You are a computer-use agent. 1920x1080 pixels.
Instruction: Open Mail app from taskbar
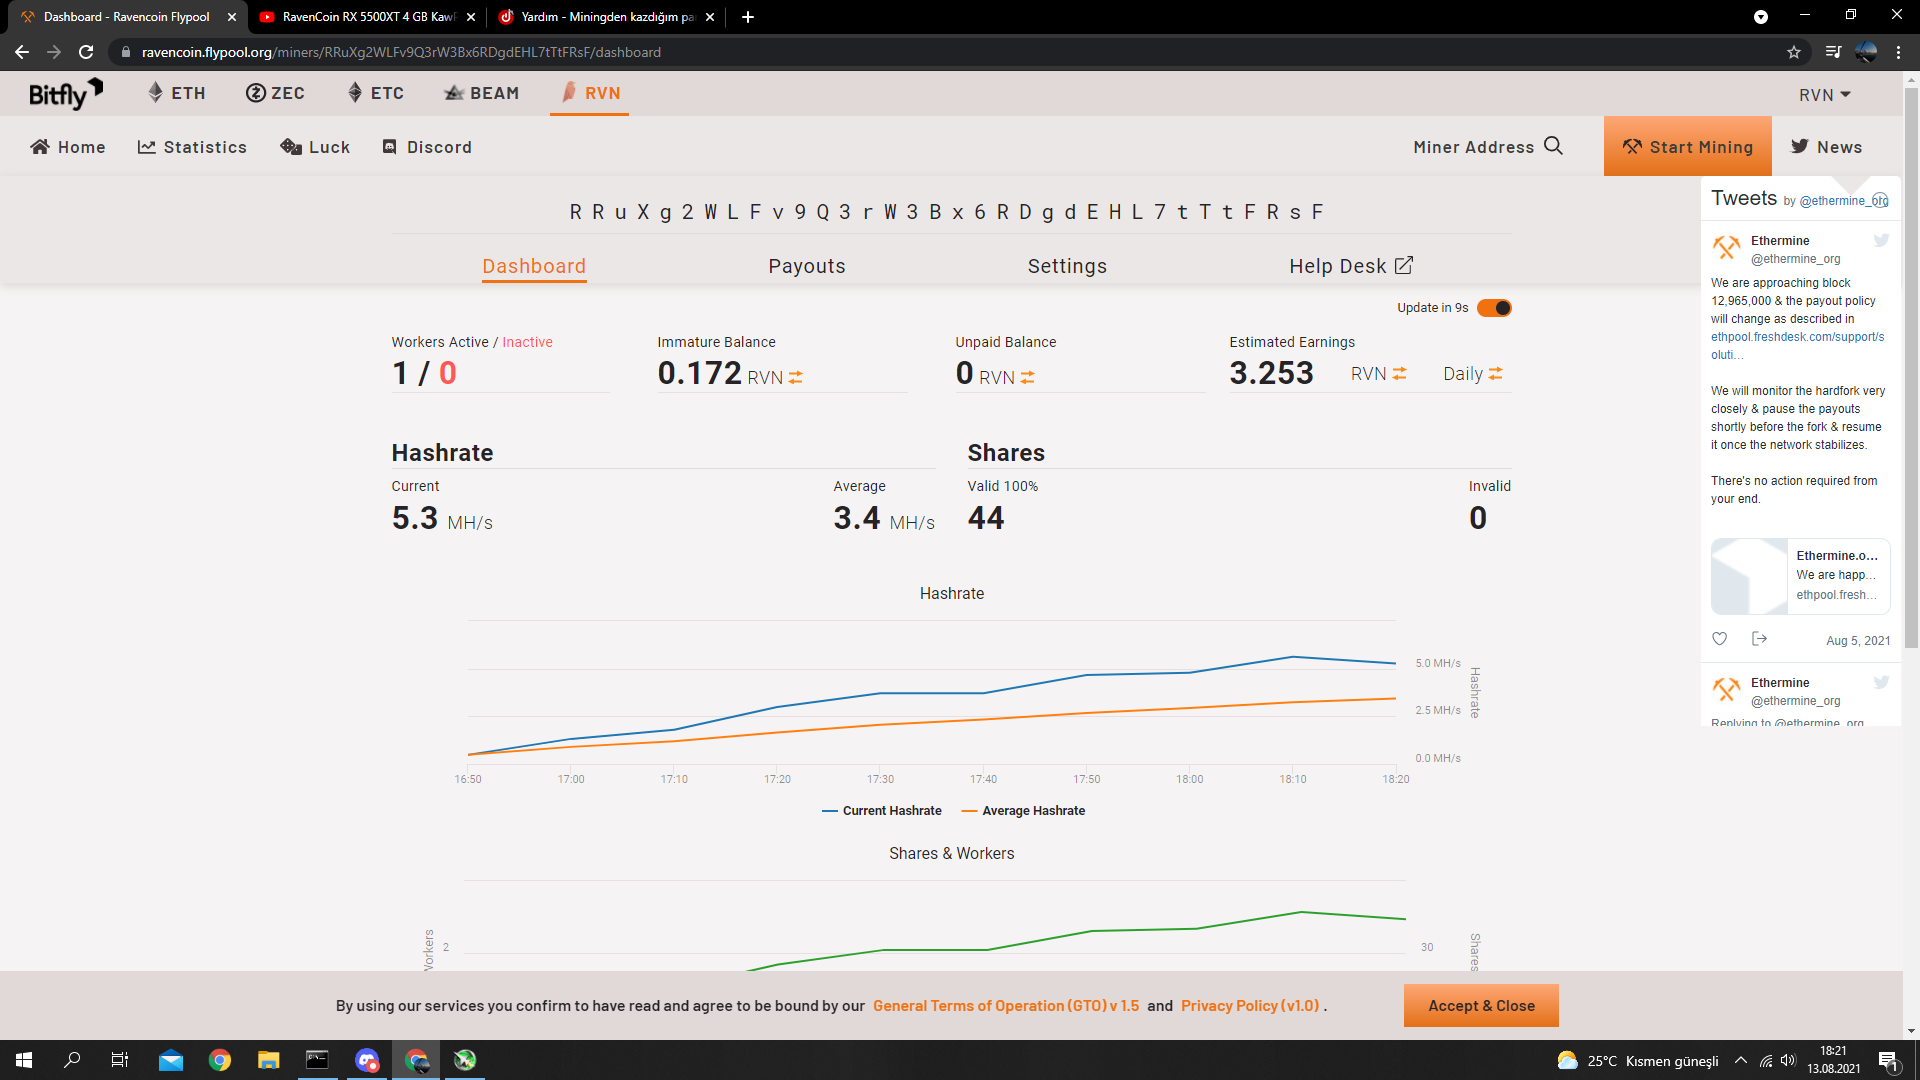tap(171, 1060)
